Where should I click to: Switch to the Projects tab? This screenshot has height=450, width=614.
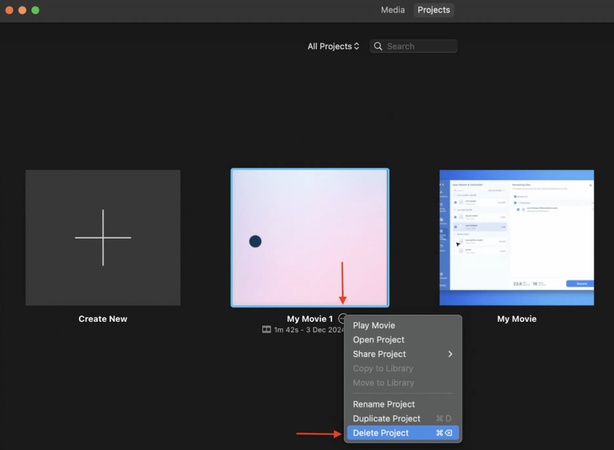point(433,10)
